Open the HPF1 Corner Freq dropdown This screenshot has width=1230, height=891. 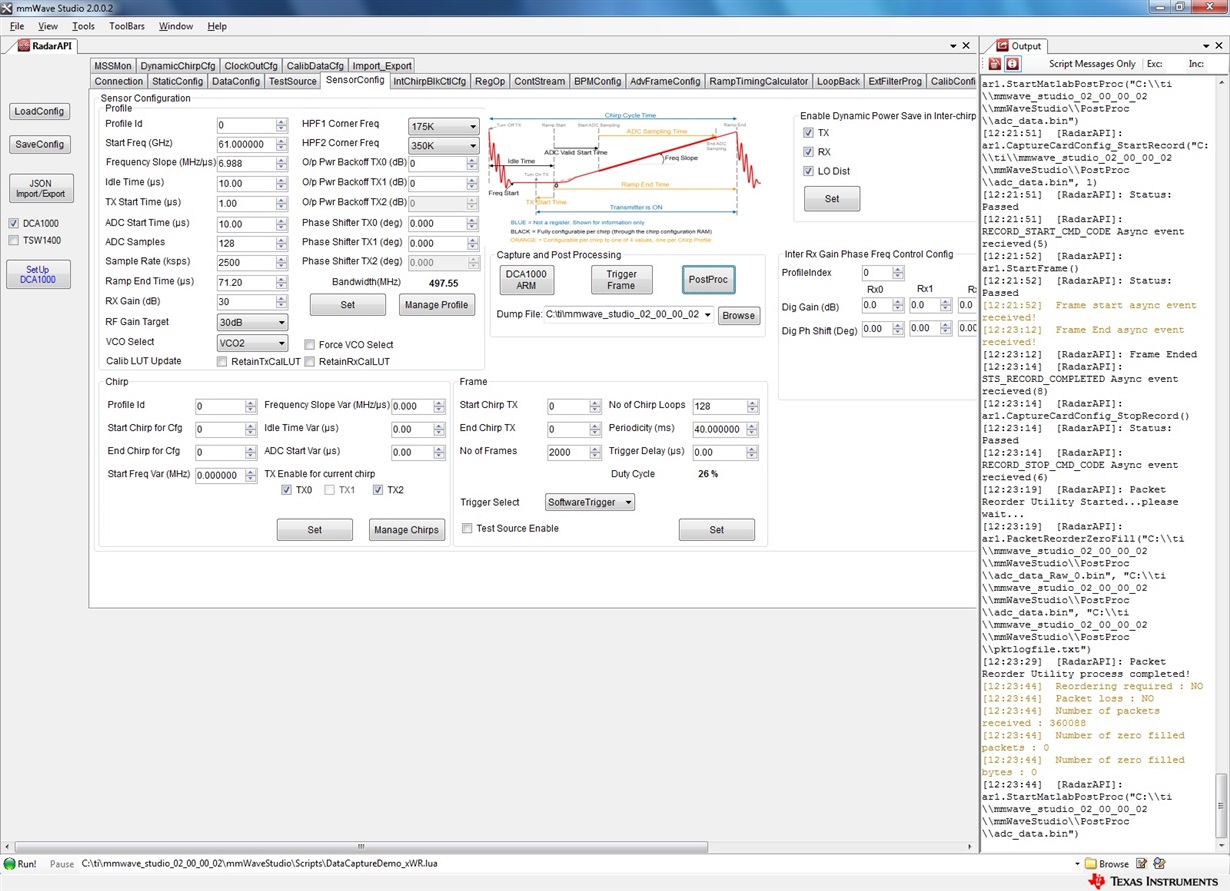[444, 127]
